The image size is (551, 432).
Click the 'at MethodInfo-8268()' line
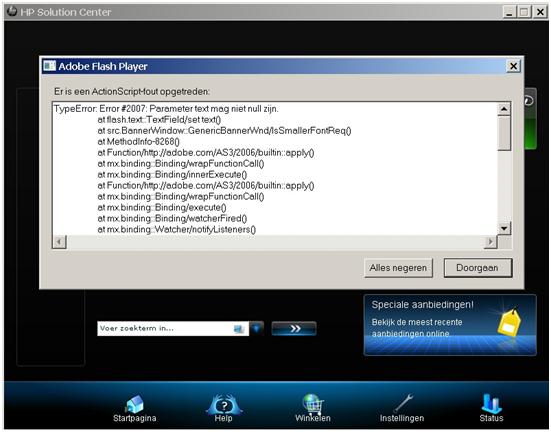pos(138,142)
